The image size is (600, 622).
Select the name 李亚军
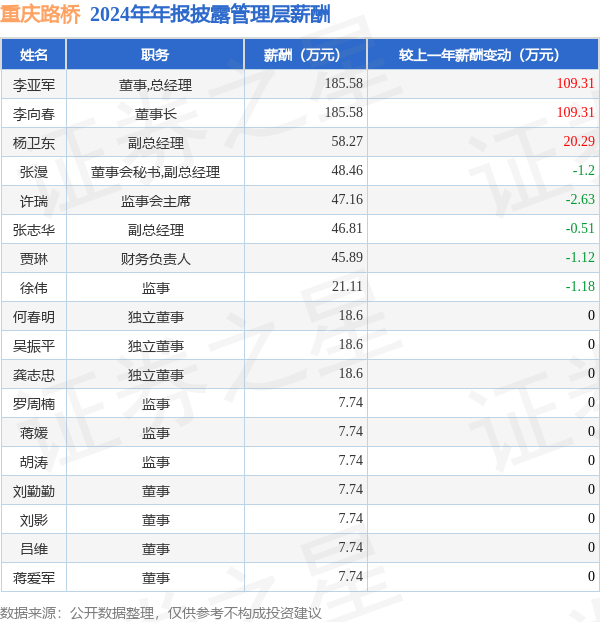click(34, 85)
